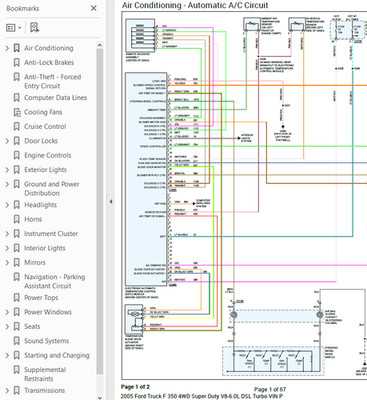367x400 pixels.
Task: Select the Door Locks bookmark
Action: (41, 141)
